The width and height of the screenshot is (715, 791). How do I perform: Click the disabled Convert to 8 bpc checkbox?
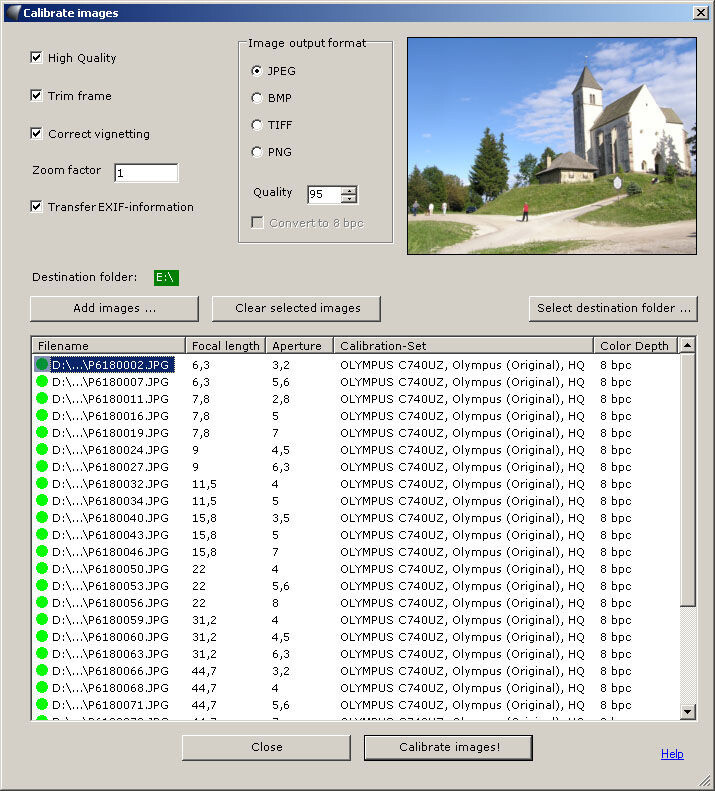[257, 222]
